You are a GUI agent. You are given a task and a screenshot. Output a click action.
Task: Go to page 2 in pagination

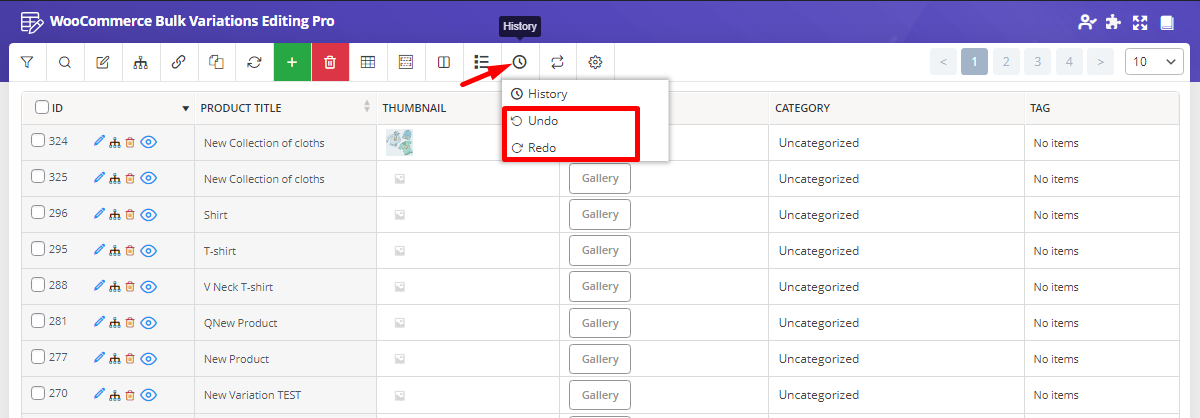point(1006,62)
